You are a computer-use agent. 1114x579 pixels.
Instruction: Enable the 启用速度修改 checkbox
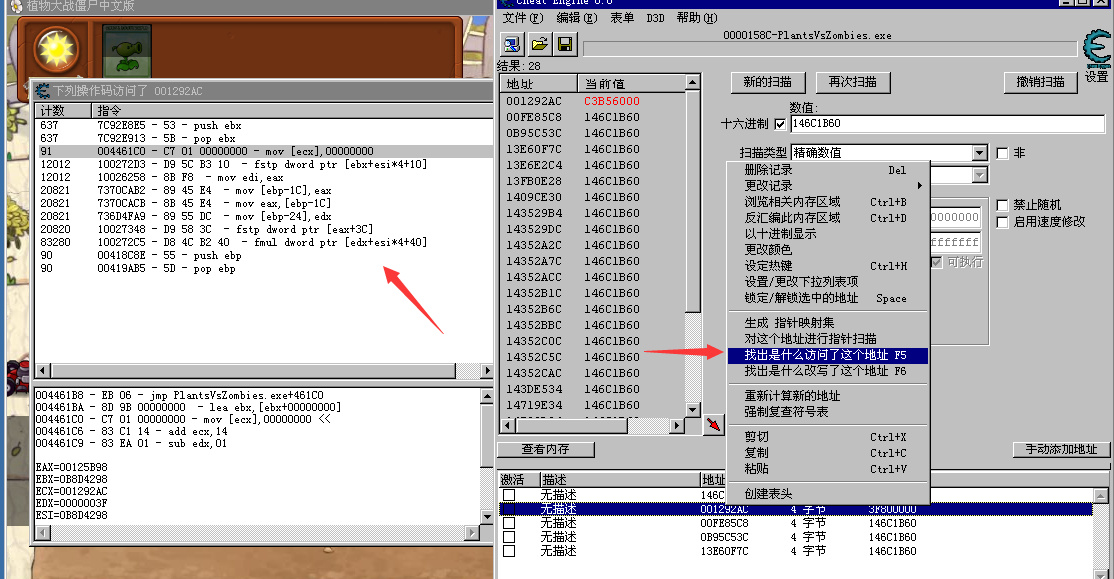(x=1002, y=222)
